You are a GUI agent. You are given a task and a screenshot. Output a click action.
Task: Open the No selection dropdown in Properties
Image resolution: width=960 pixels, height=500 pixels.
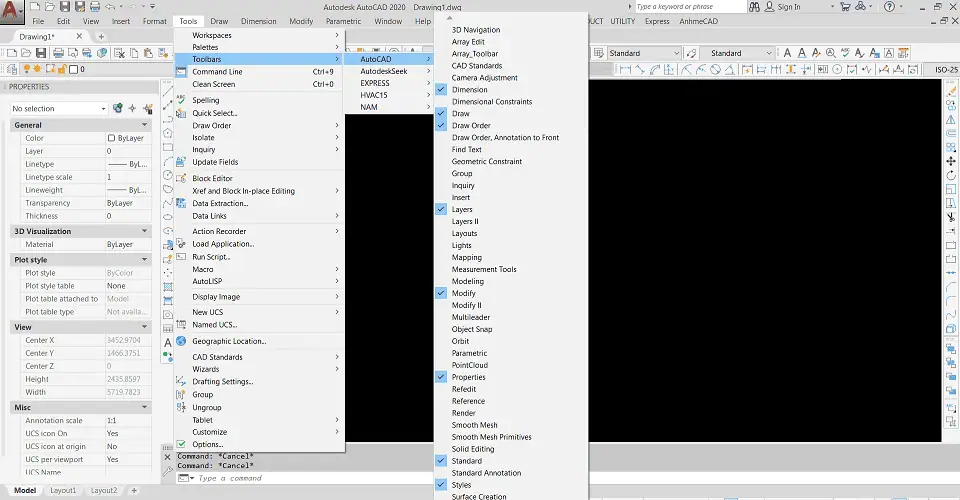(59, 108)
